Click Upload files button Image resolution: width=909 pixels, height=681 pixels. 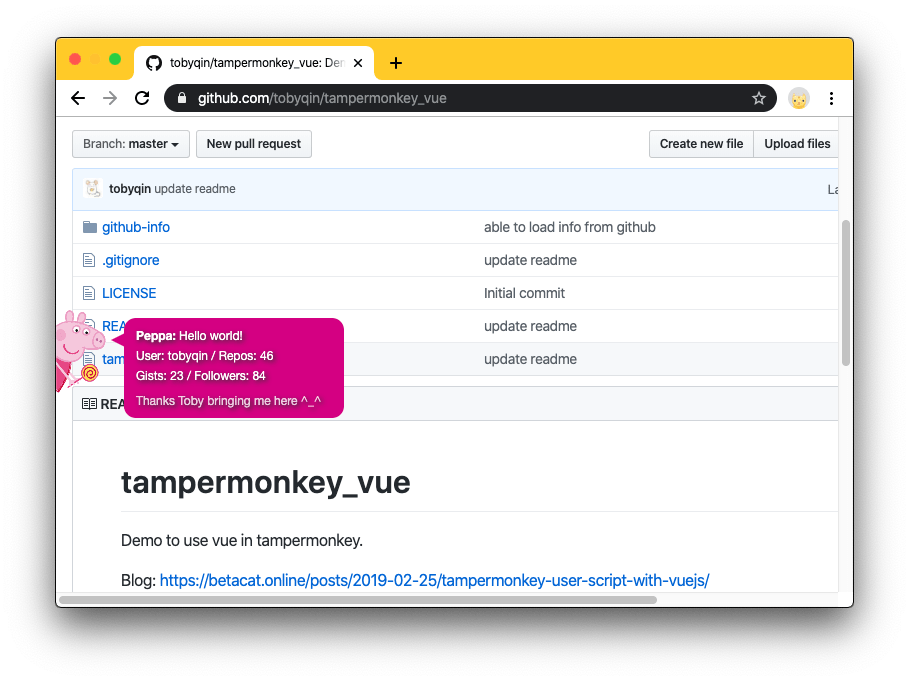point(796,144)
